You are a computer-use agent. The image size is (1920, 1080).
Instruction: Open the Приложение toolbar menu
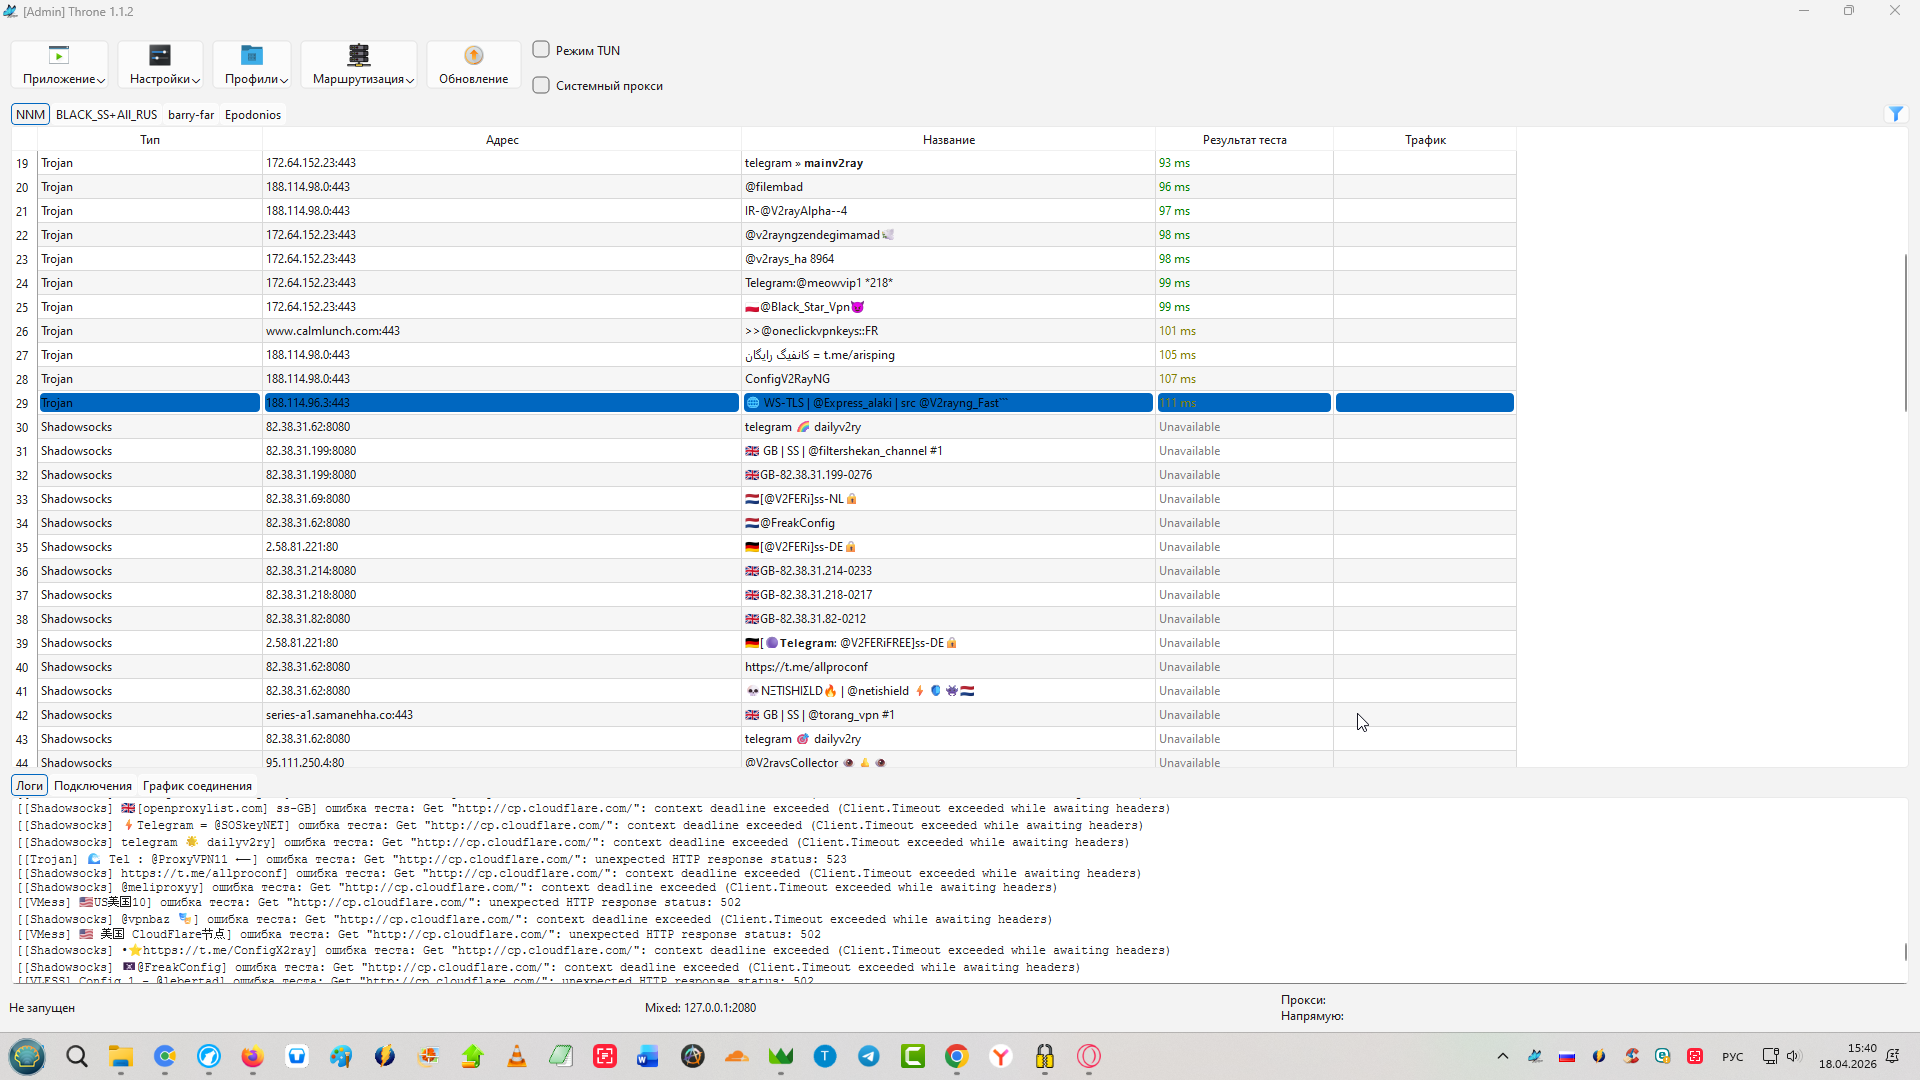(60, 65)
